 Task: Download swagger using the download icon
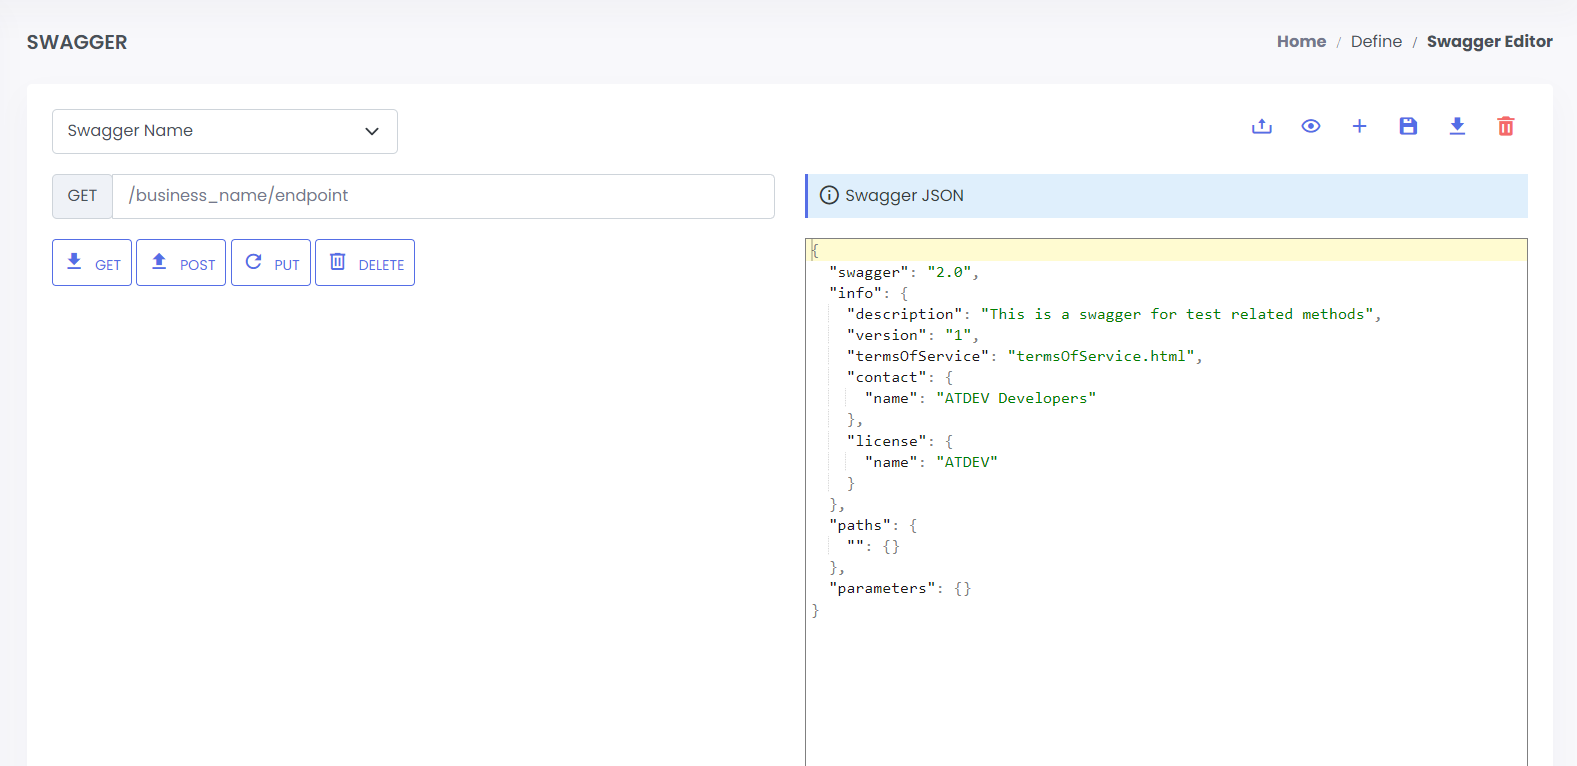pyautogui.click(x=1457, y=126)
